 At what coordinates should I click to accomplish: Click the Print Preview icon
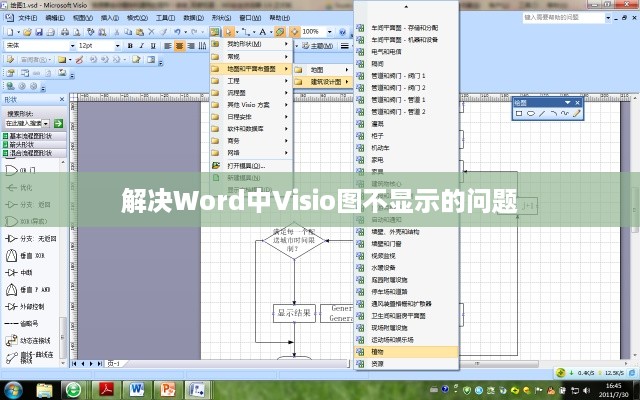click(x=76, y=32)
